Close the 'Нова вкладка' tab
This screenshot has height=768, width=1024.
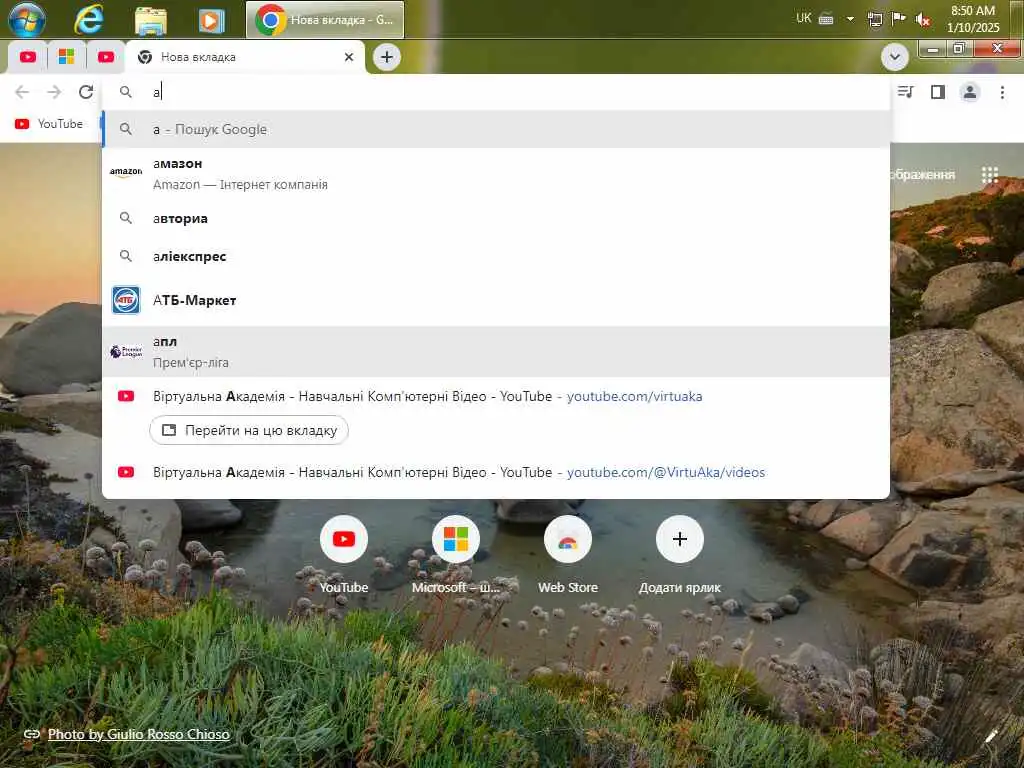click(x=349, y=57)
